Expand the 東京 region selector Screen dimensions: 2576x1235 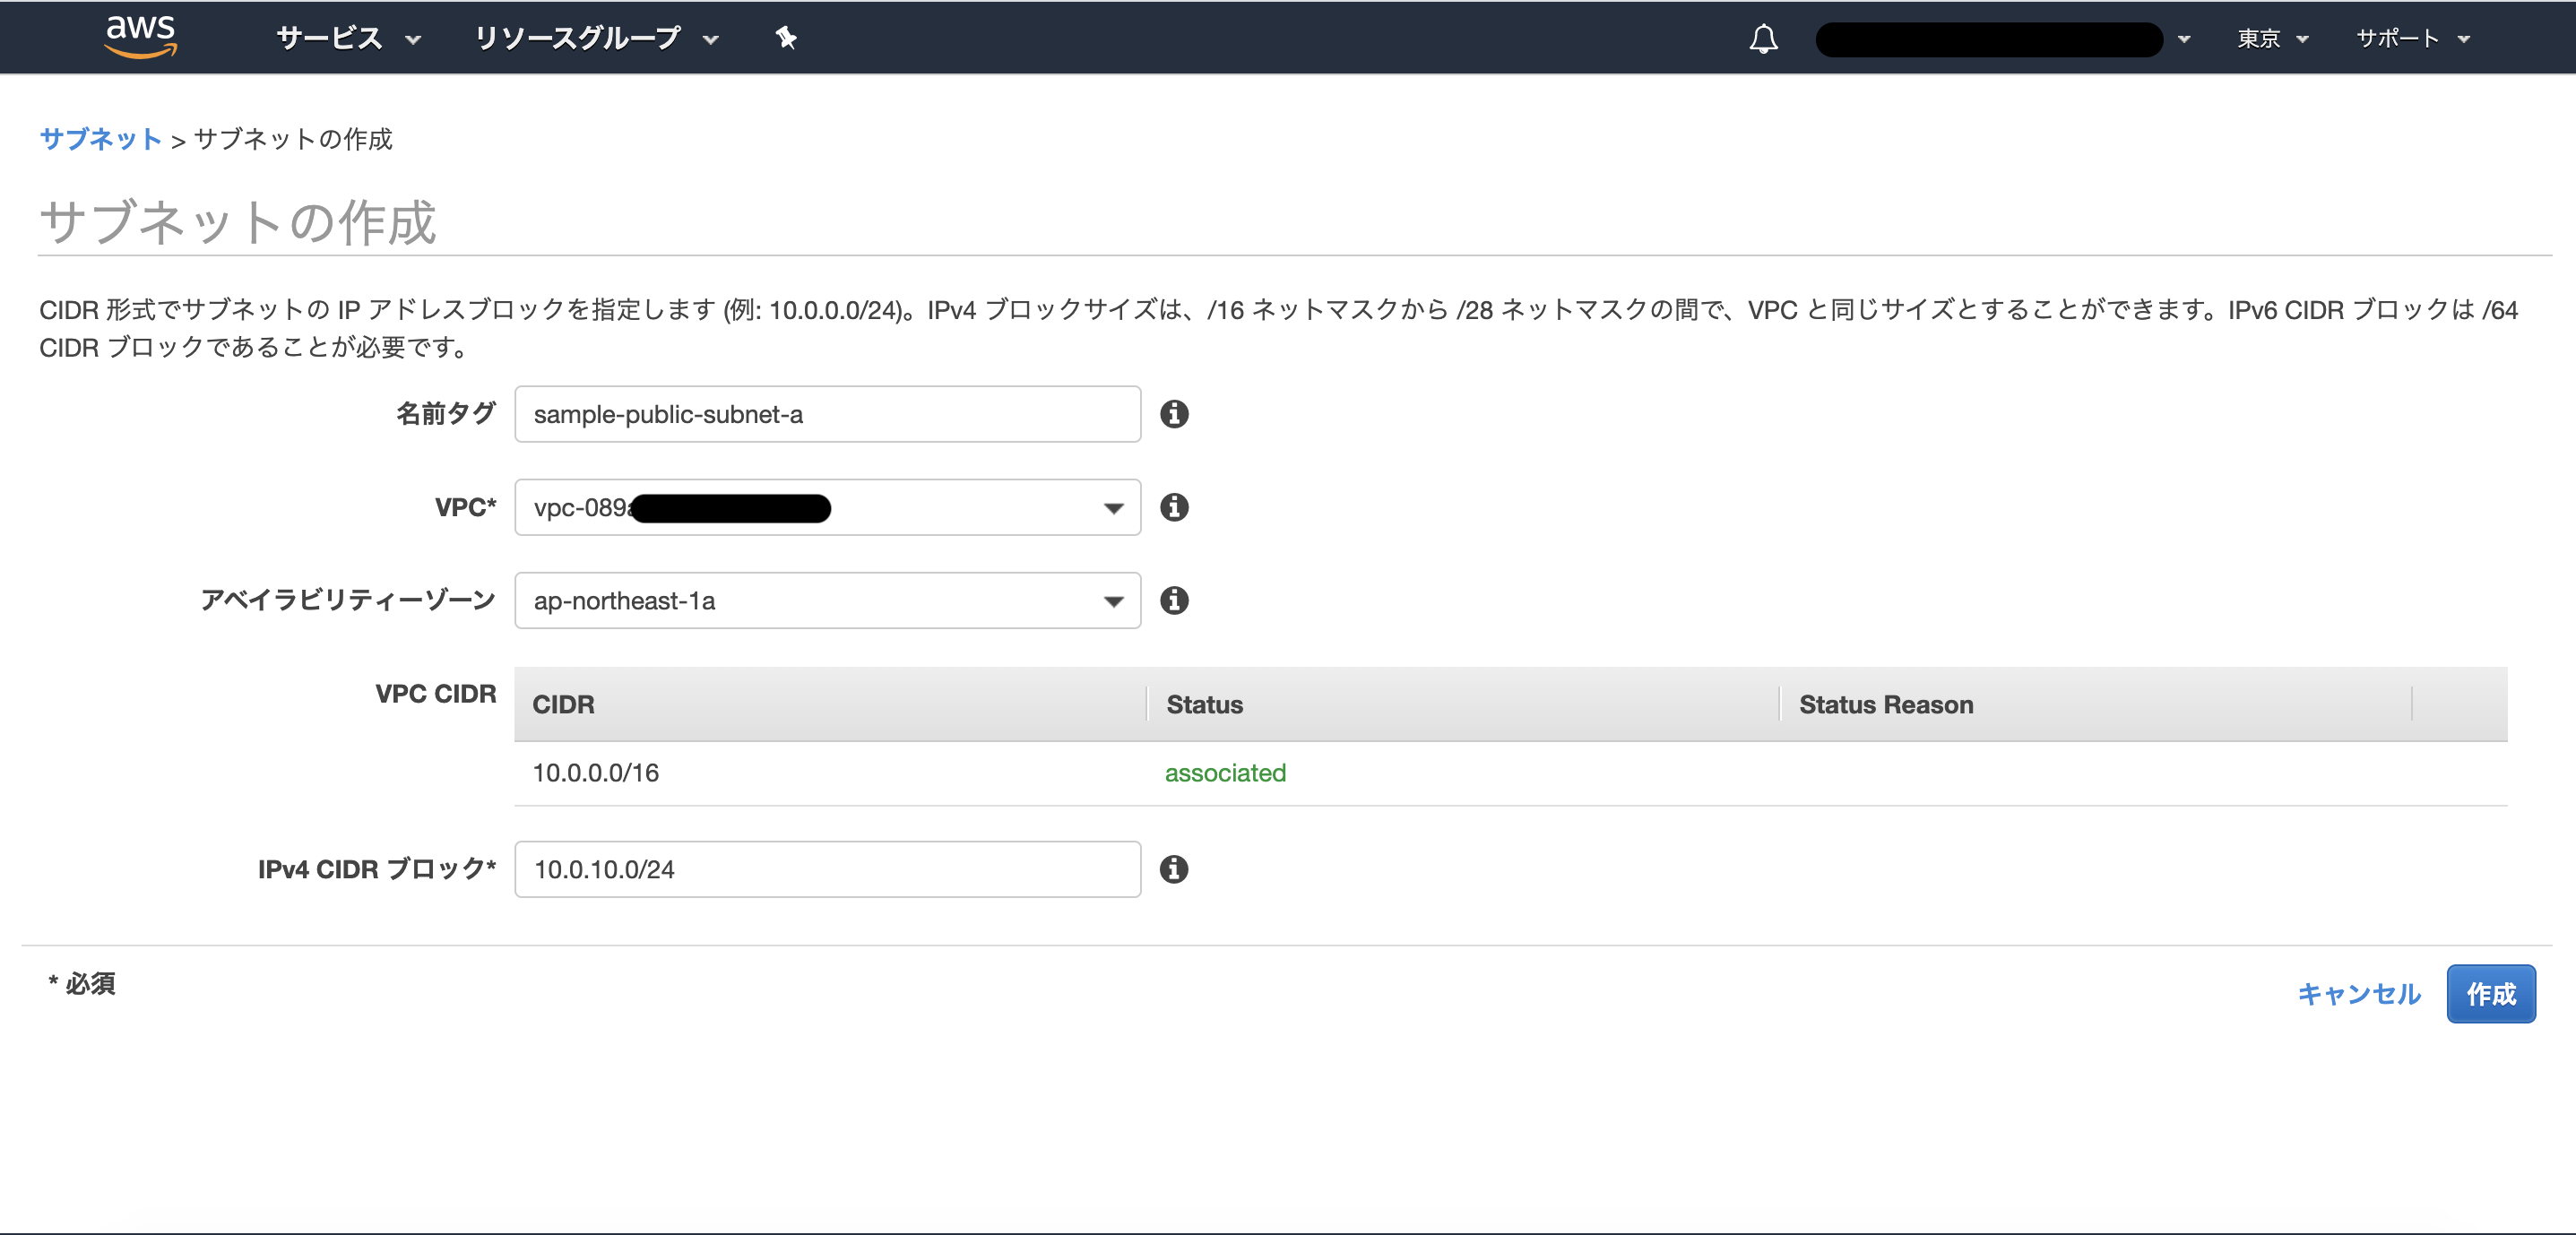2272,39
